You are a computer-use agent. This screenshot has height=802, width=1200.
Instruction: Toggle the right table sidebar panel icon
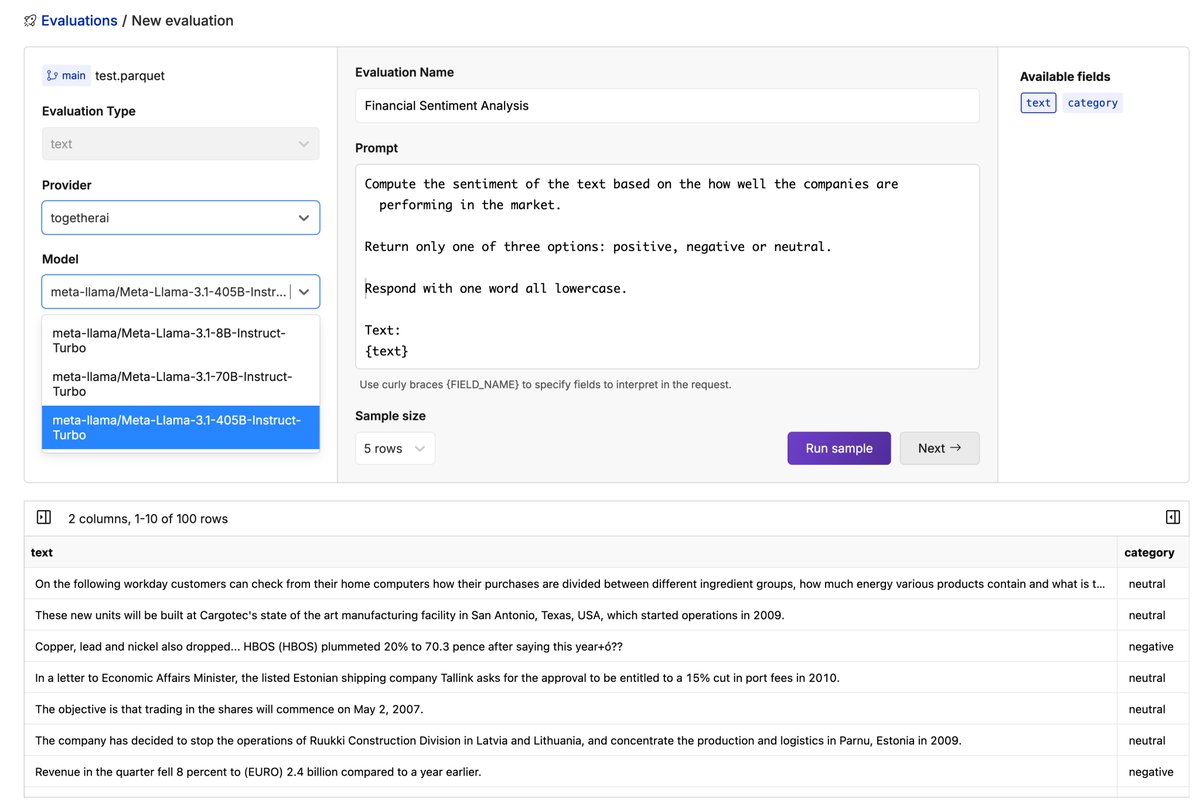[1173, 517]
